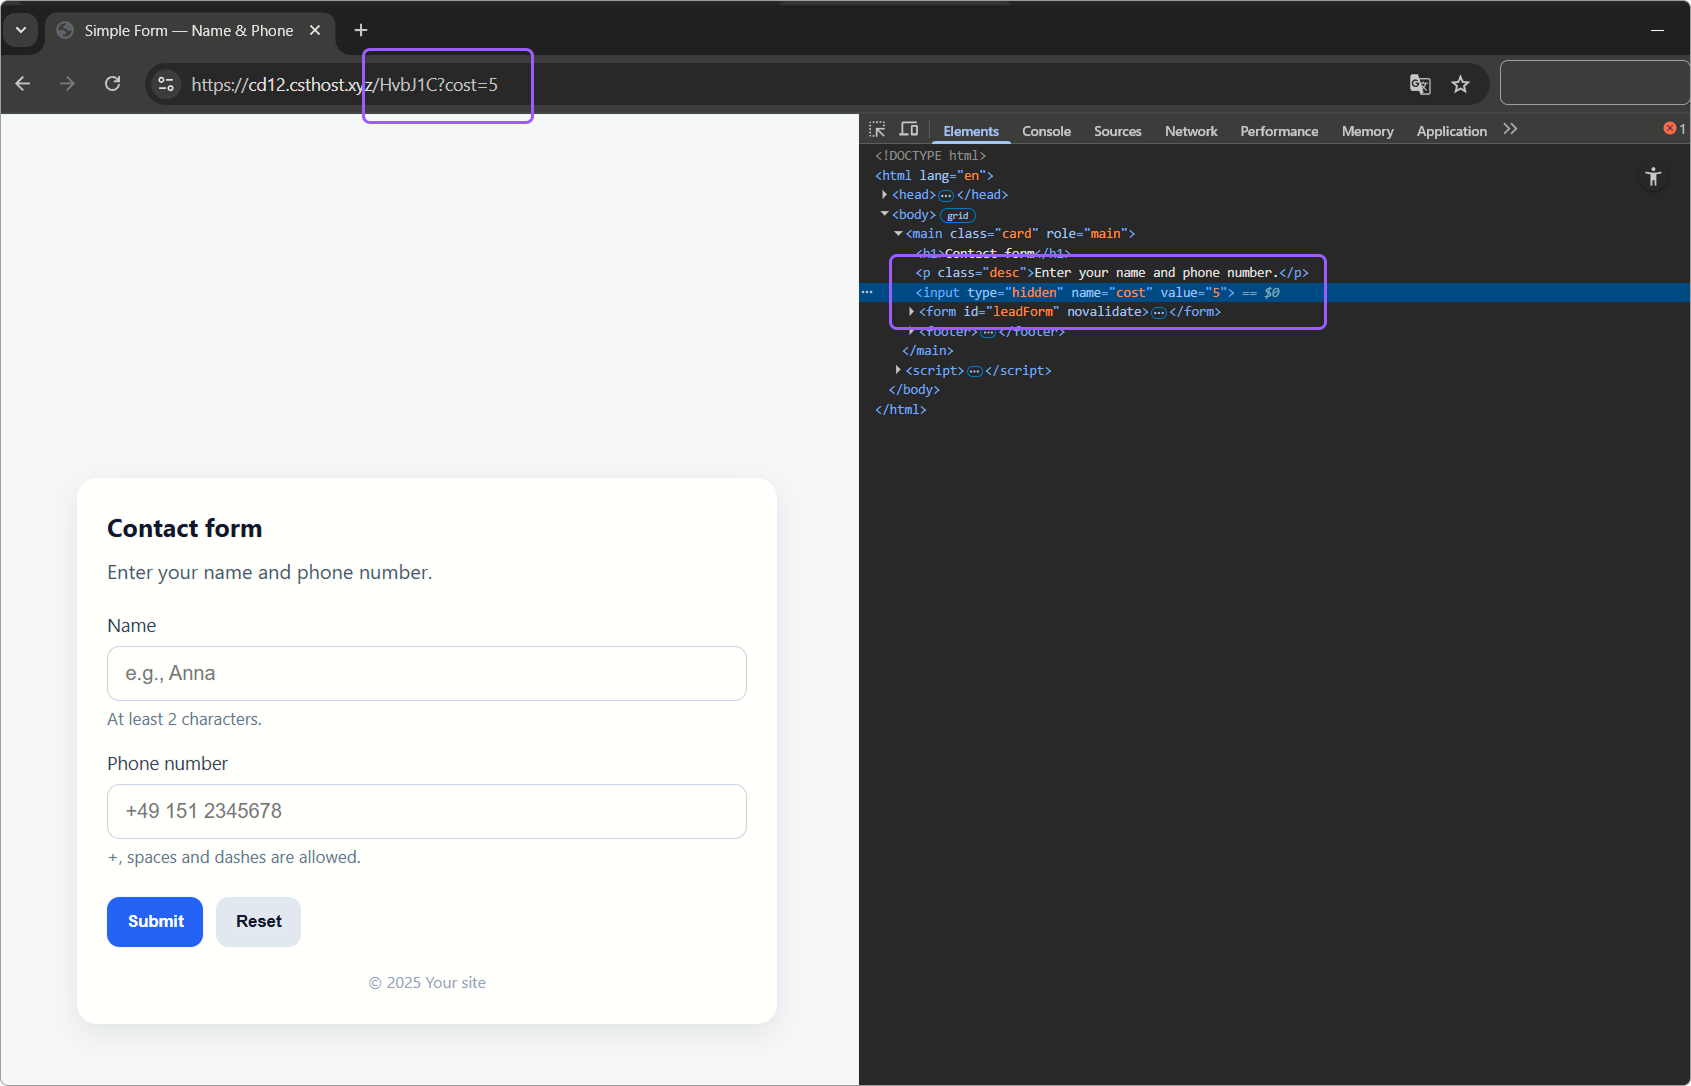Focus the Name input field
The height and width of the screenshot is (1086, 1691).
(x=427, y=673)
